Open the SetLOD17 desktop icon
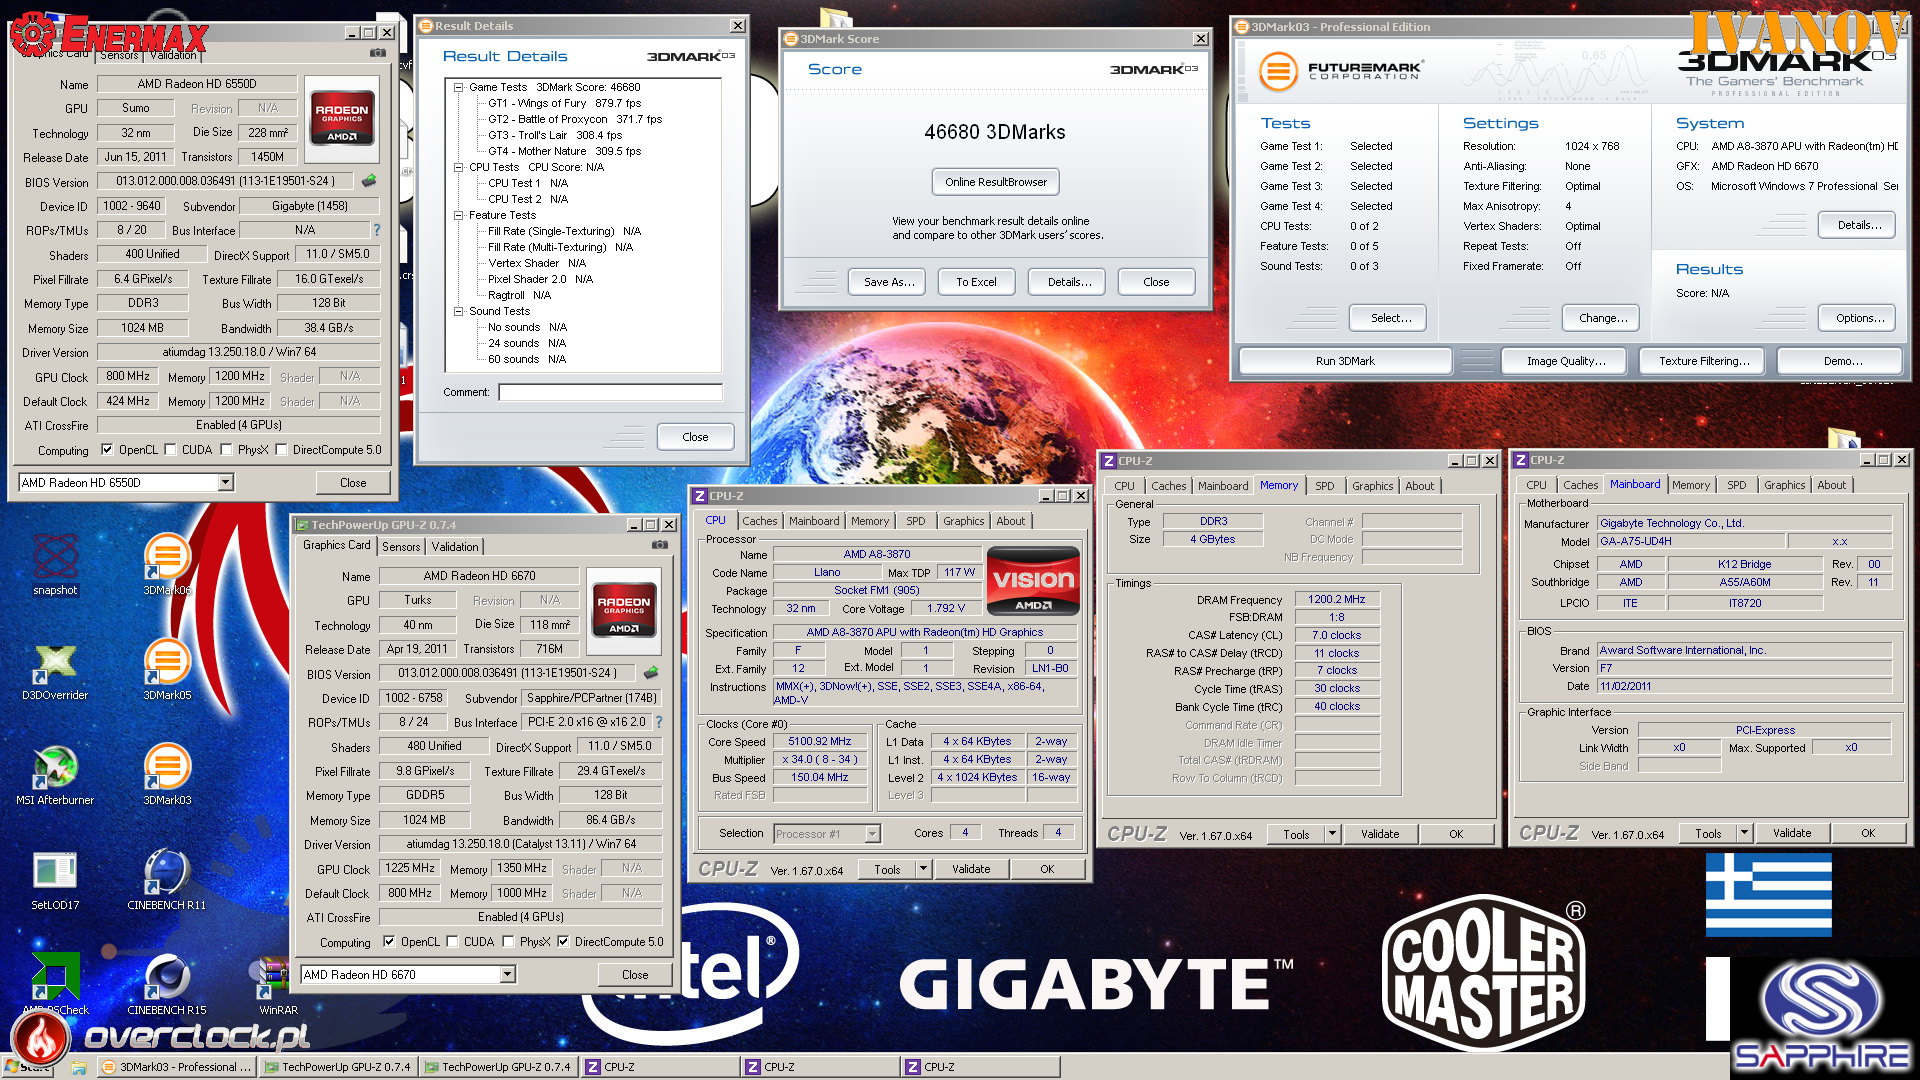Screen dimensions: 1920x1080 [55, 879]
